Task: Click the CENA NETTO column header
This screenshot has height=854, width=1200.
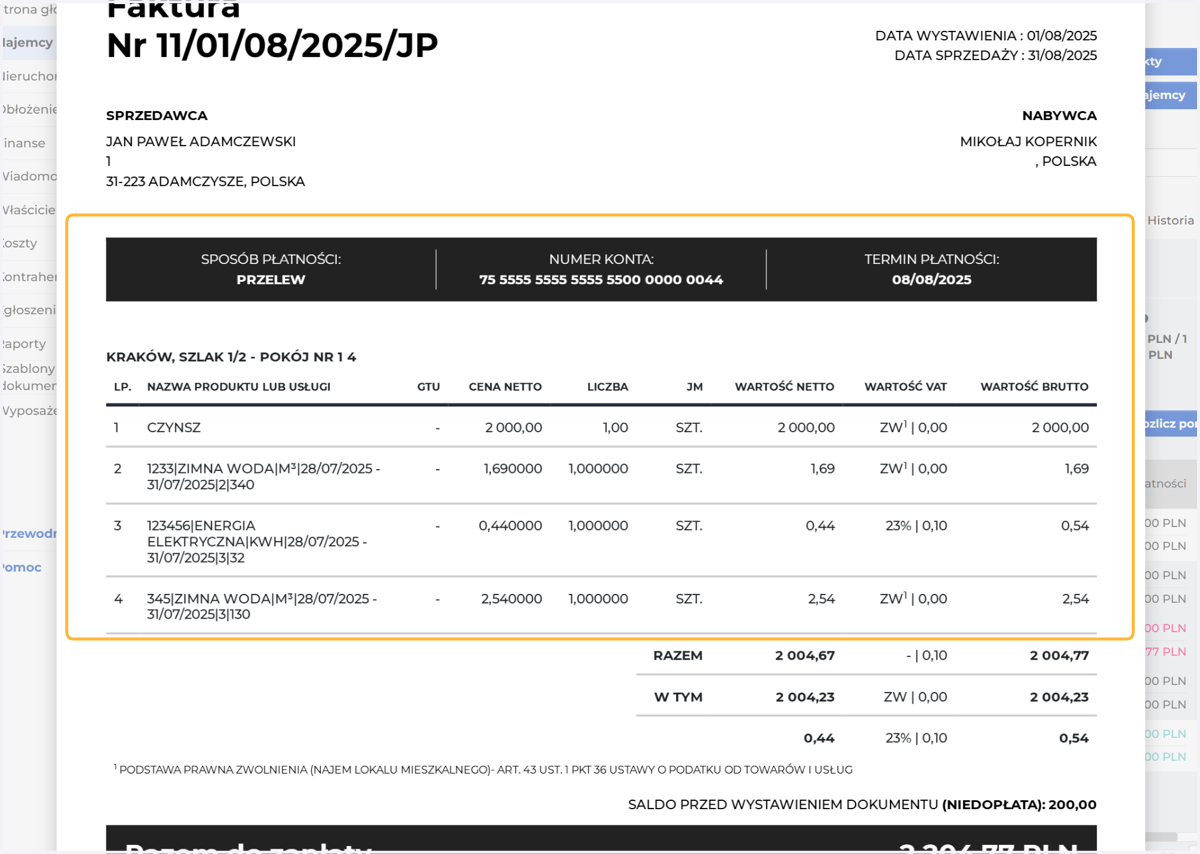Action: (x=505, y=387)
